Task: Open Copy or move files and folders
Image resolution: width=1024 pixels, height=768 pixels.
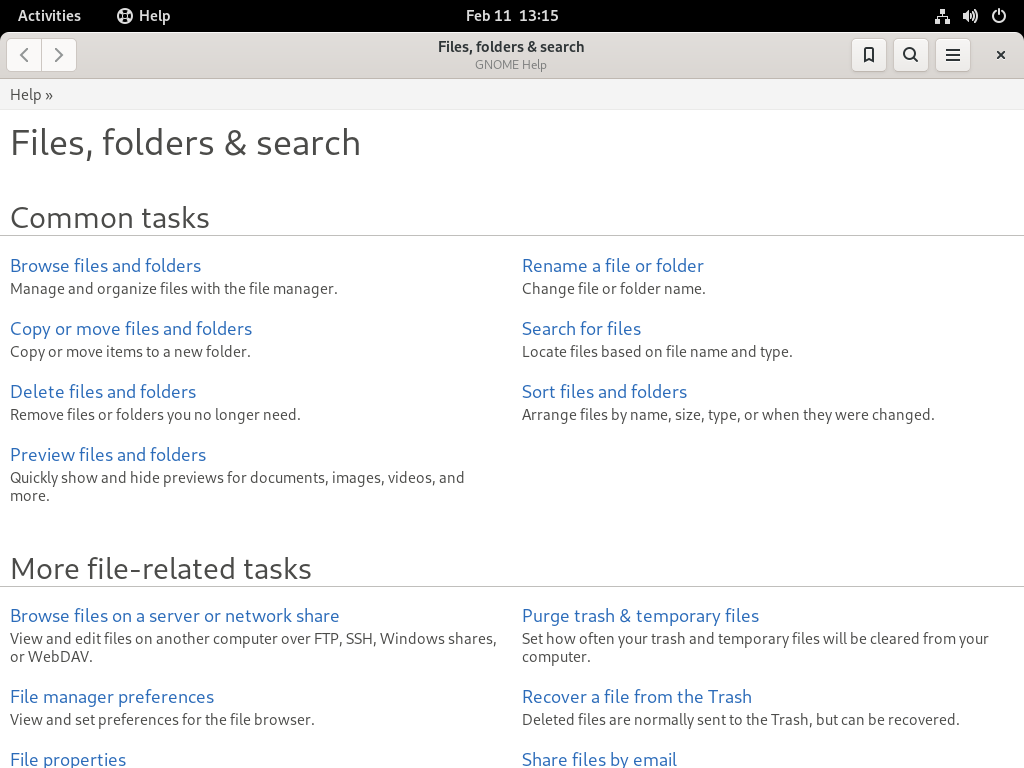Action: [131, 328]
